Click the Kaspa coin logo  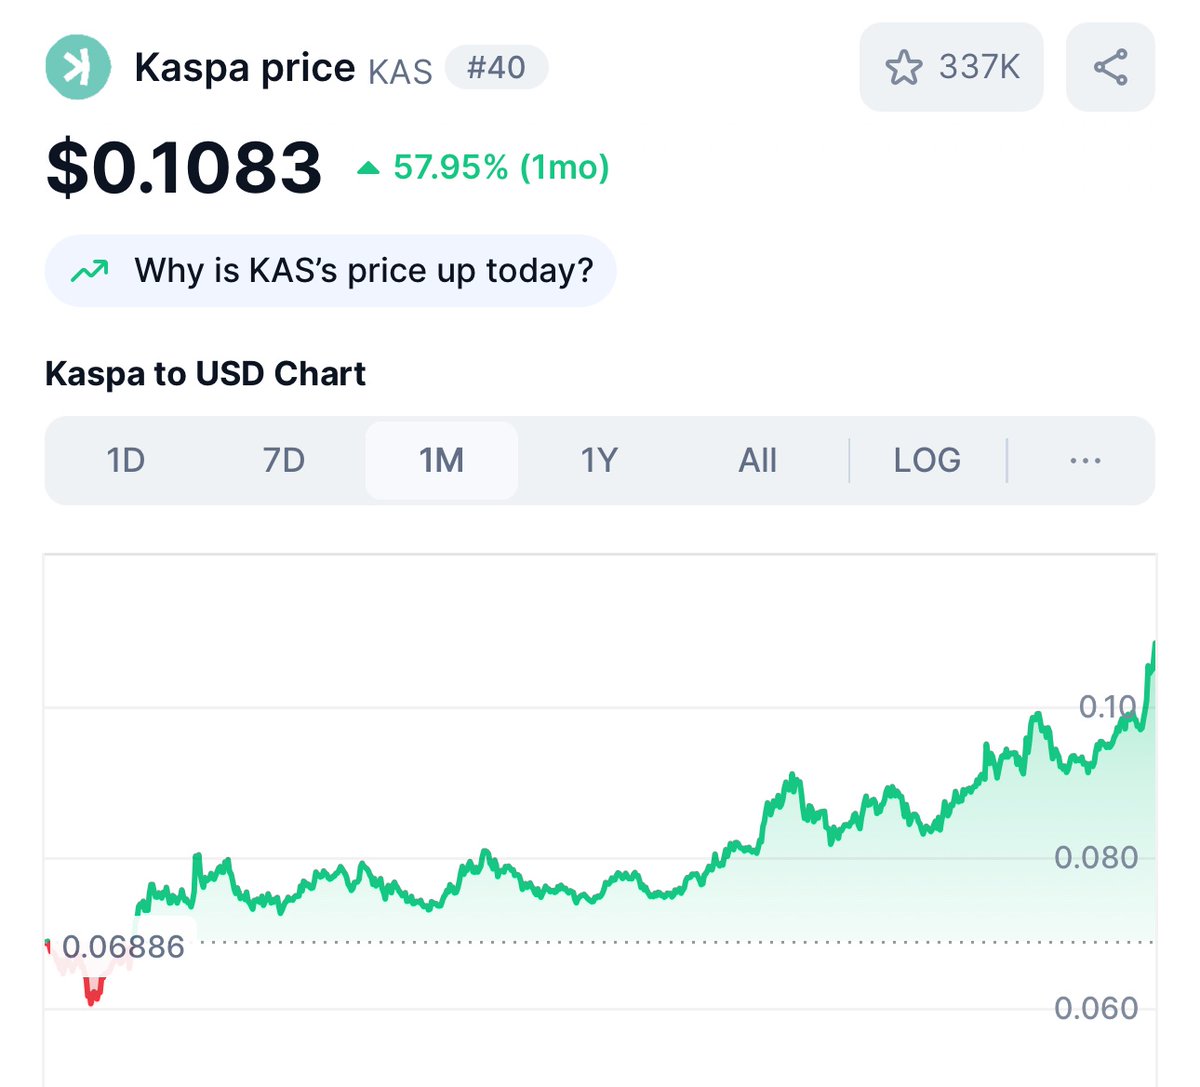tap(78, 67)
